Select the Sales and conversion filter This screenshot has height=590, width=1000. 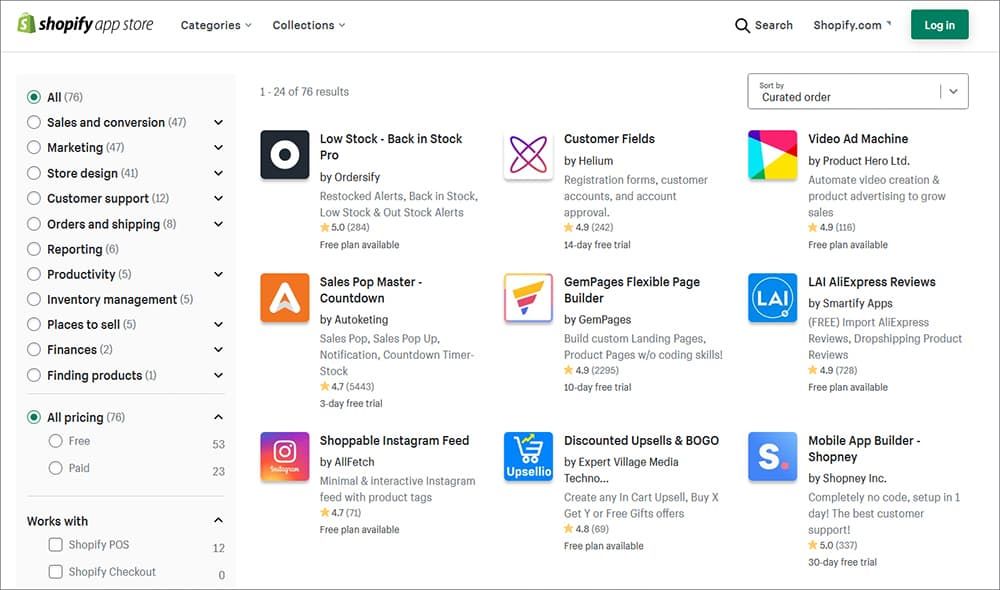coord(34,122)
